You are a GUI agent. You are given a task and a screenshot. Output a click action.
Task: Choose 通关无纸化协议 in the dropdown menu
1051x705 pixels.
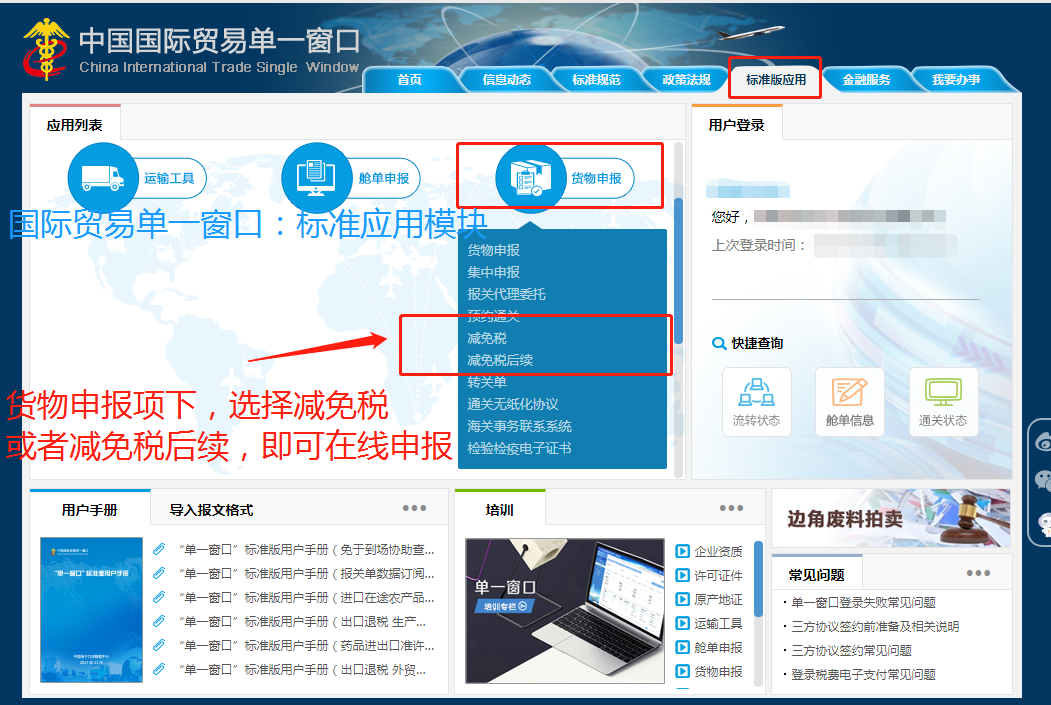[513, 404]
